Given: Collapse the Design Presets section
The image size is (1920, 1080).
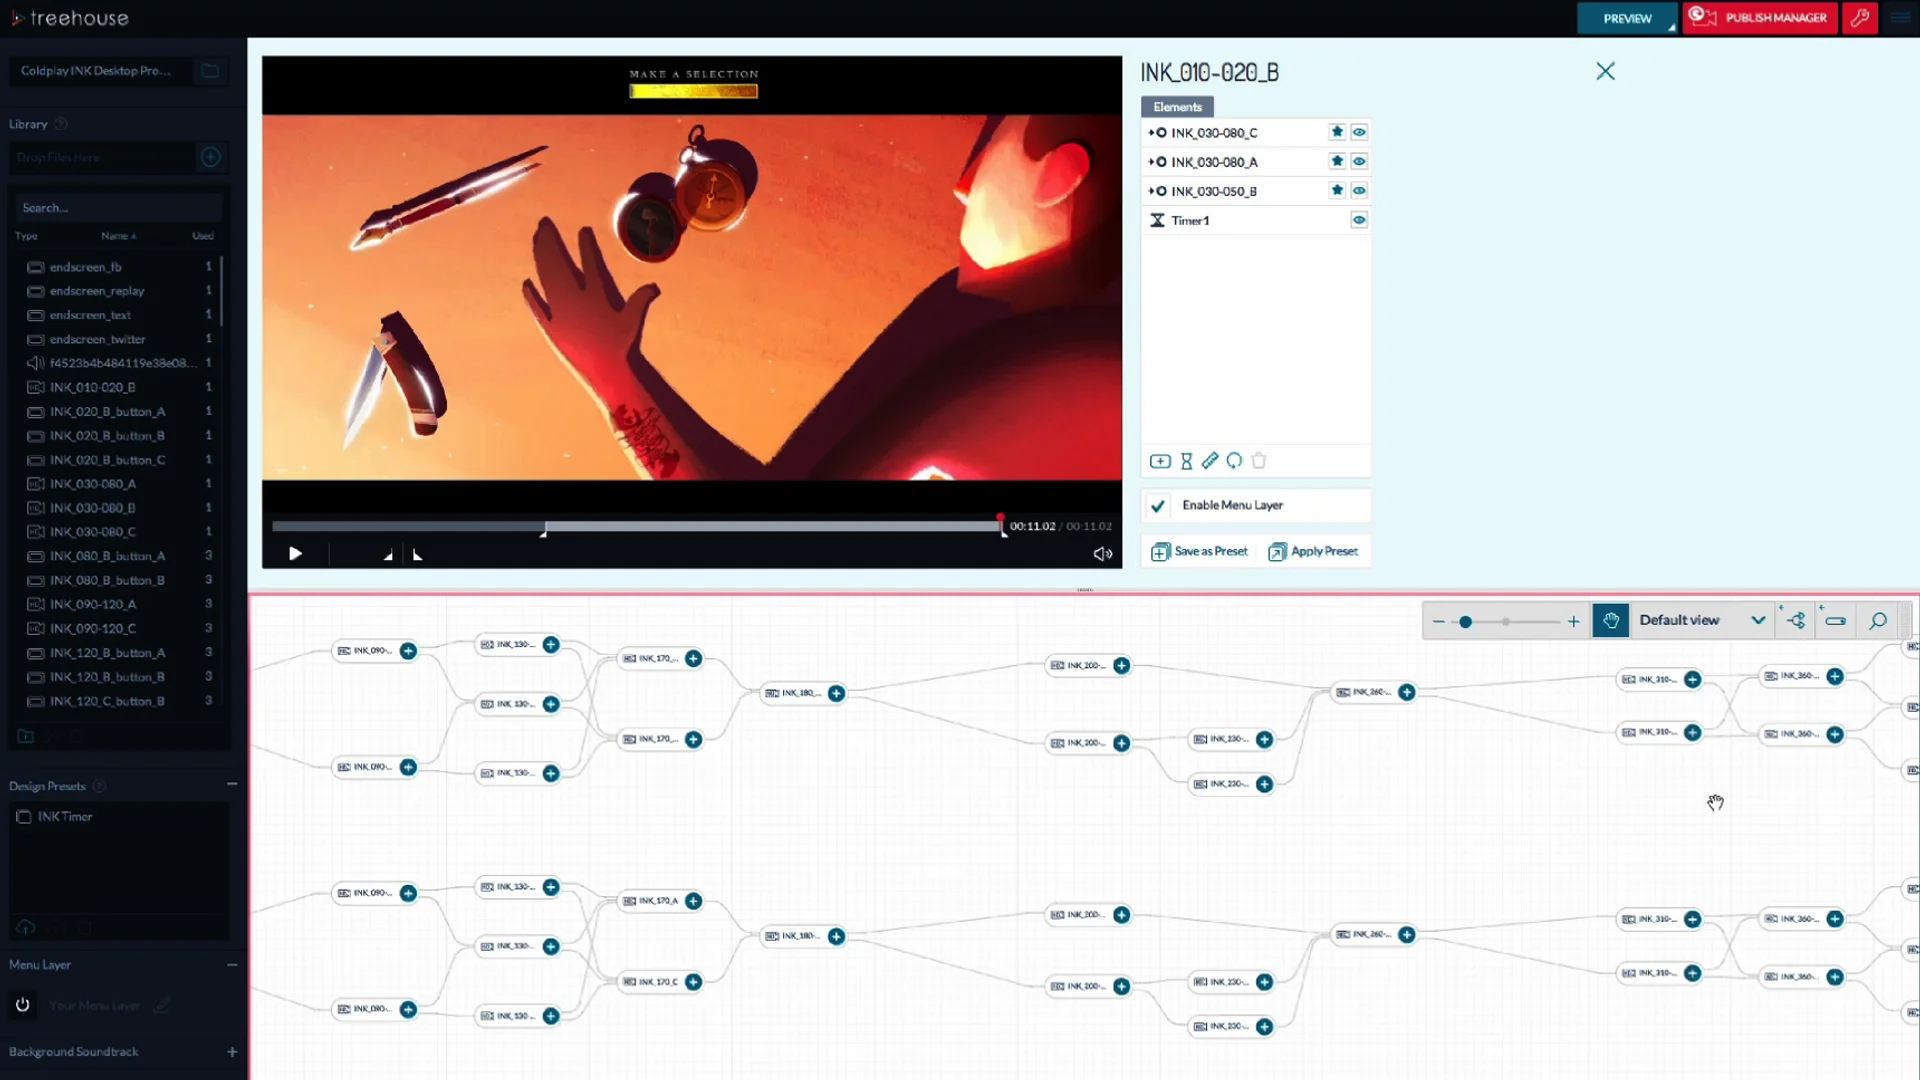Looking at the screenshot, I should click(x=232, y=785).
